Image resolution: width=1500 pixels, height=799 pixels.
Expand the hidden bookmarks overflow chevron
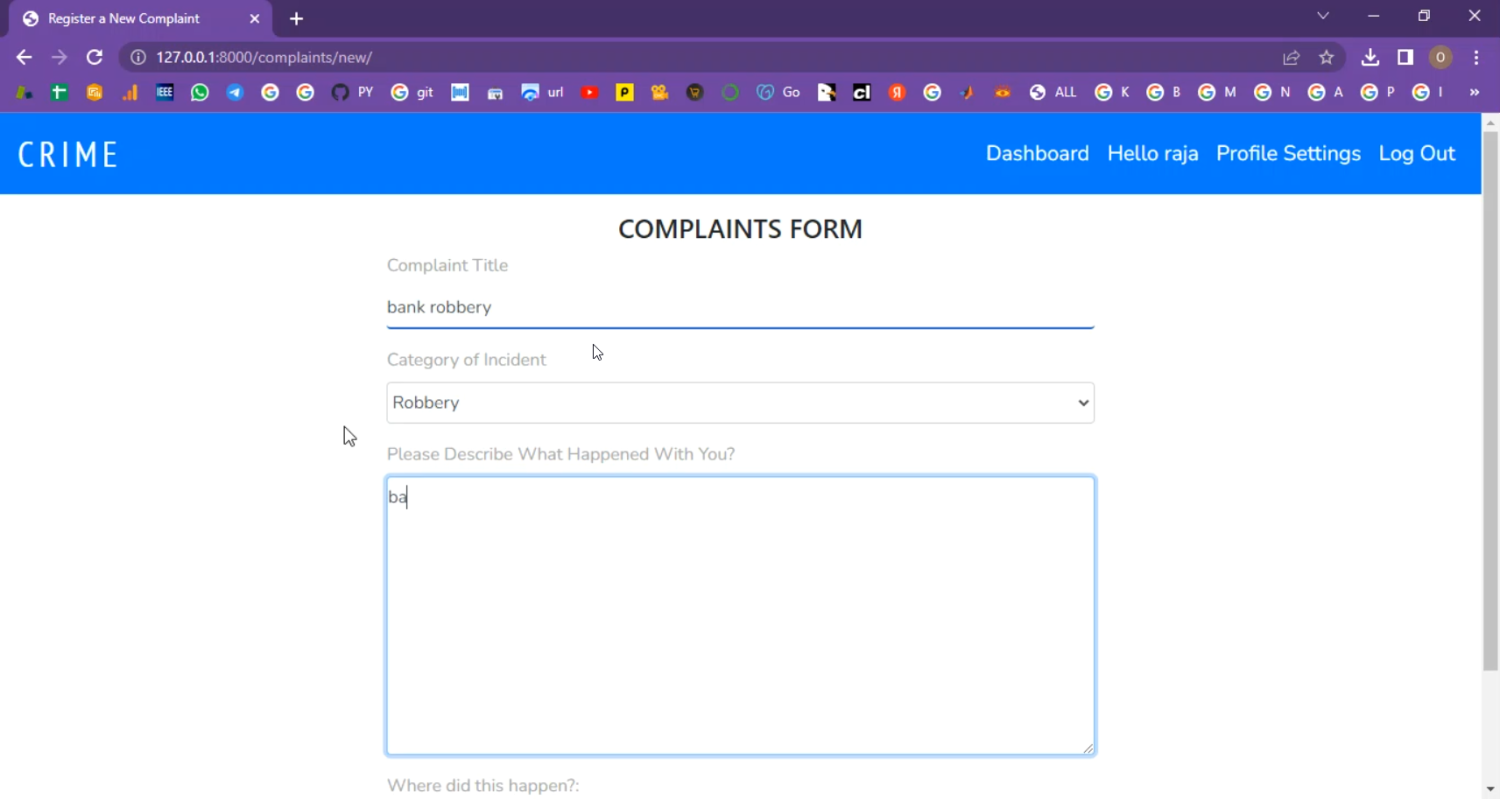(1474, 92)
